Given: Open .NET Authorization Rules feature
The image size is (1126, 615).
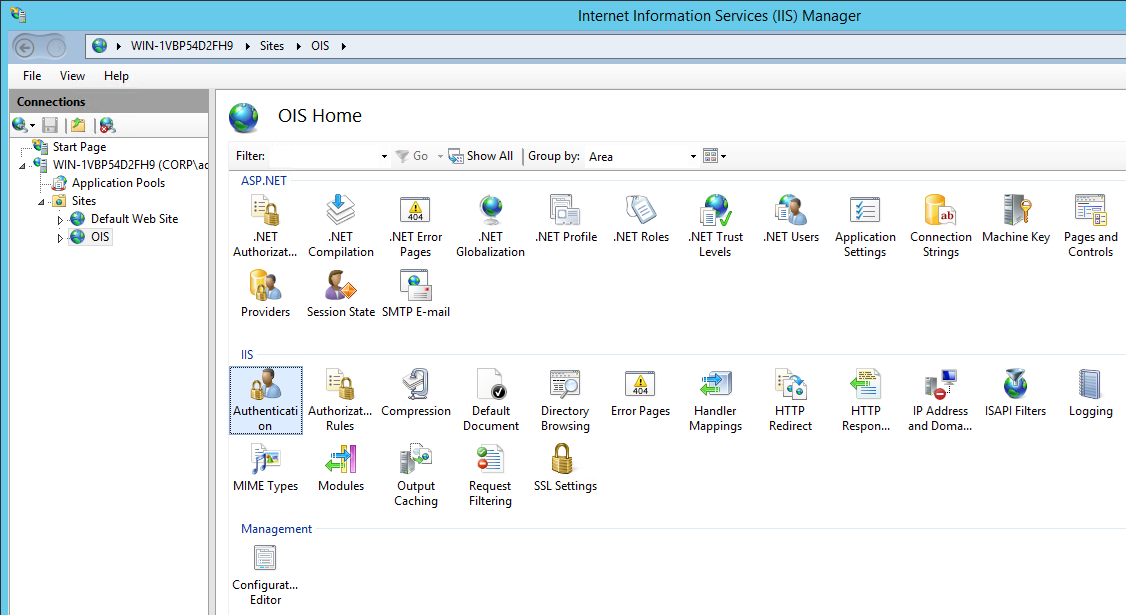Looking at the screenshot, I should [265, 226].
